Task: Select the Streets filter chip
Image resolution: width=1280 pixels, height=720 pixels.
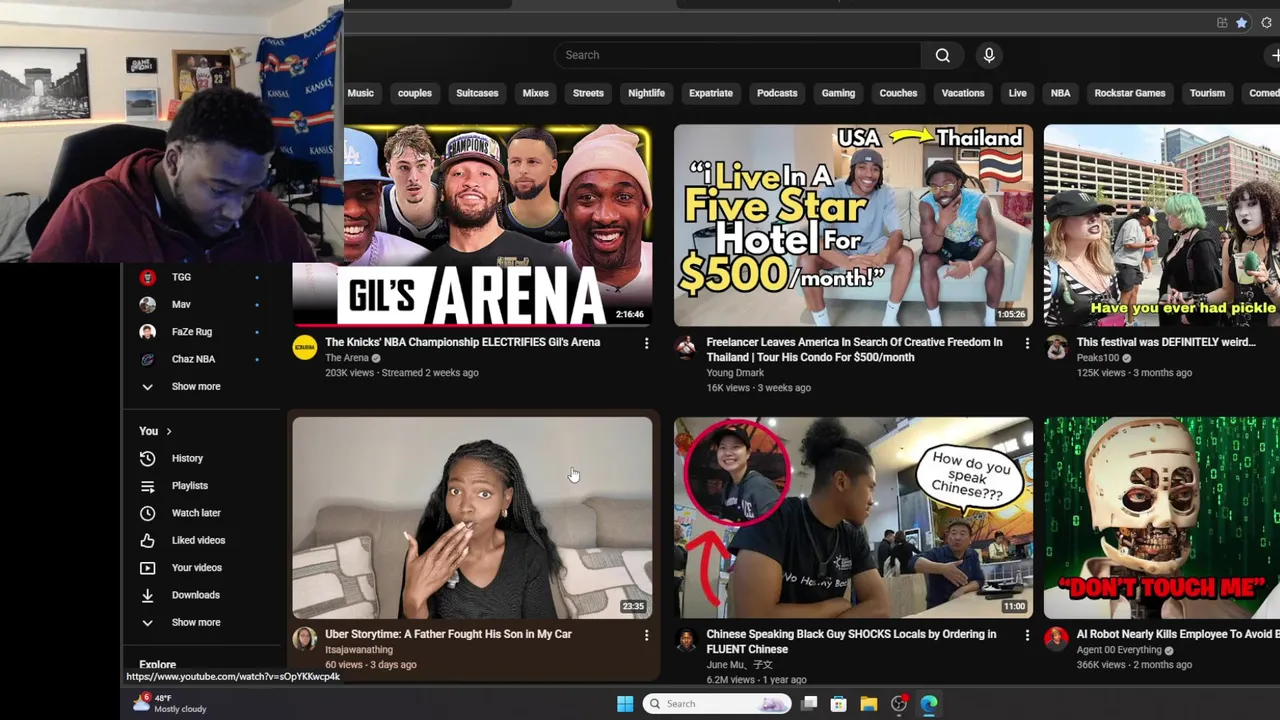Action: click(x=588, y=93)
